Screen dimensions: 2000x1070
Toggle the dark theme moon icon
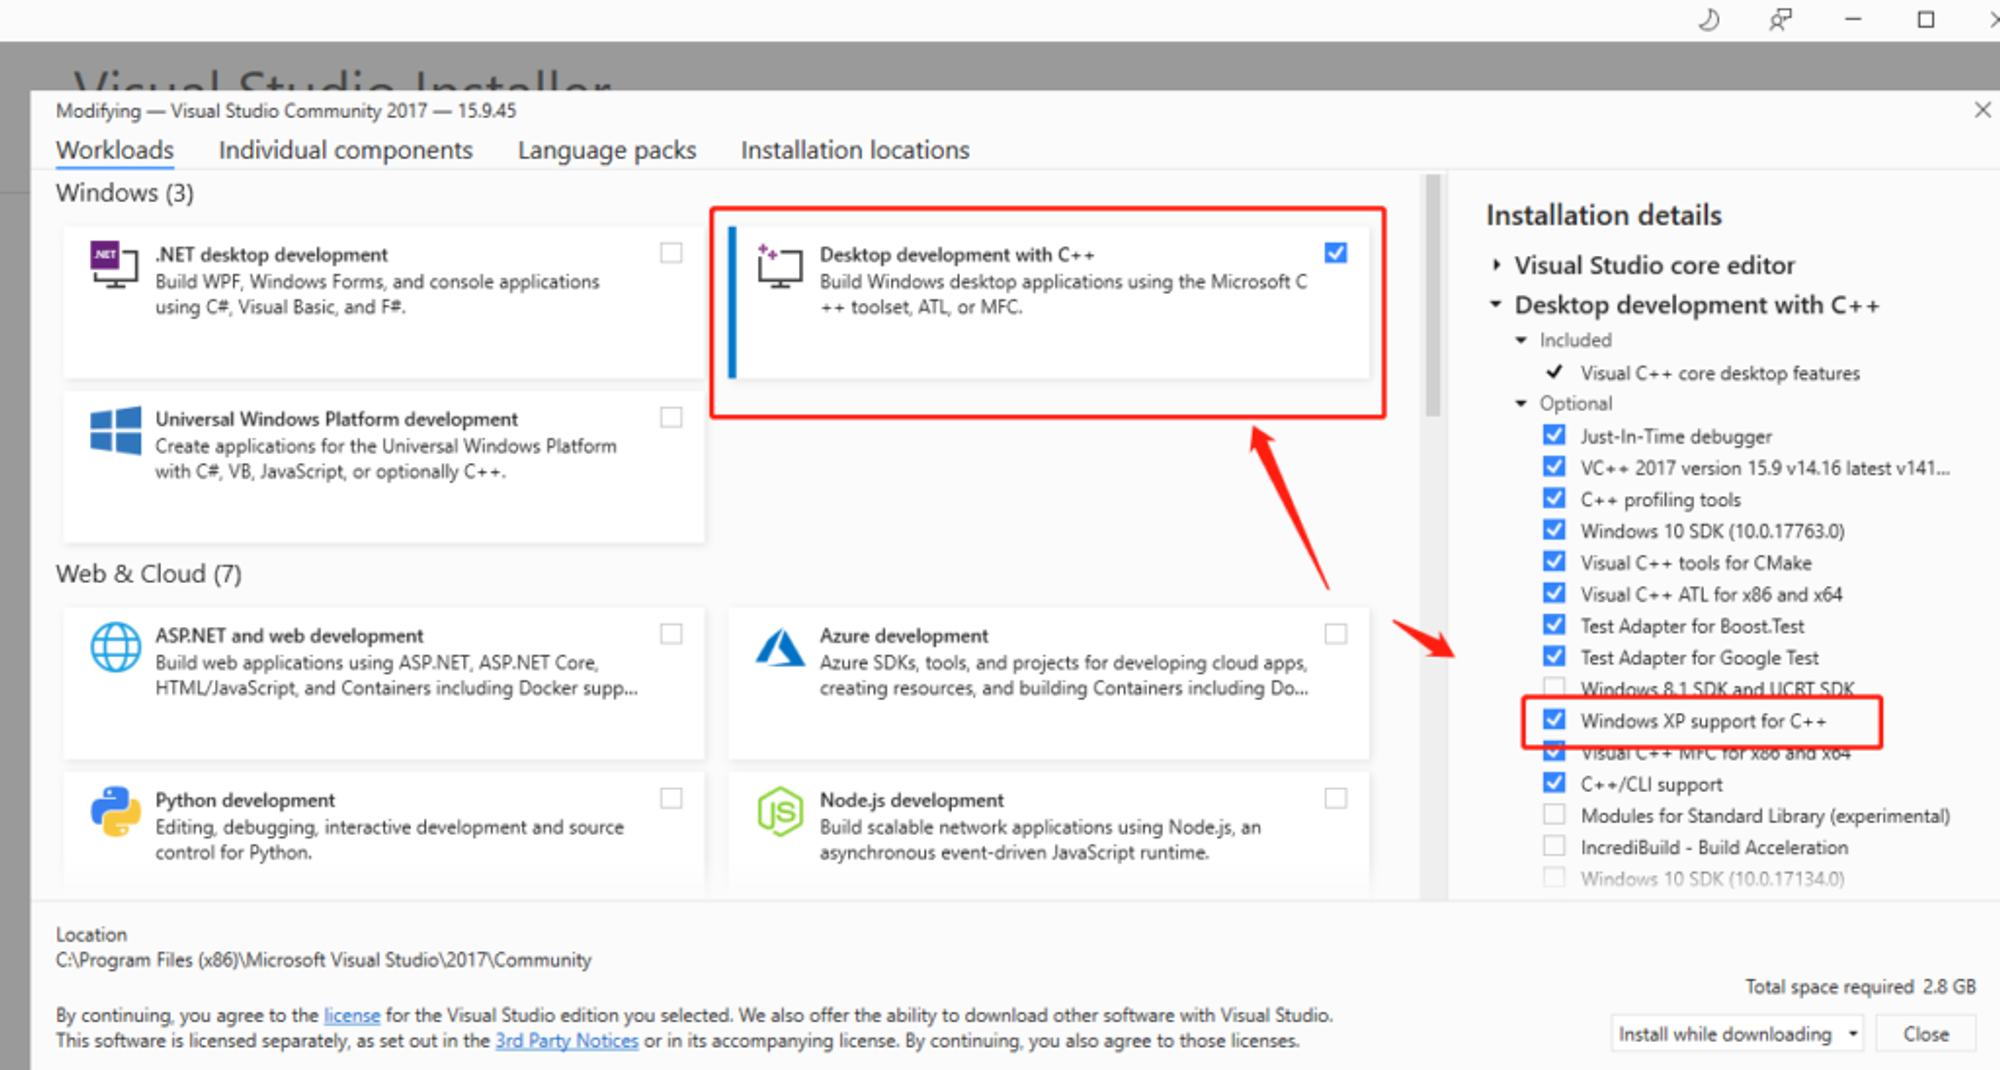pos(1709,19)
